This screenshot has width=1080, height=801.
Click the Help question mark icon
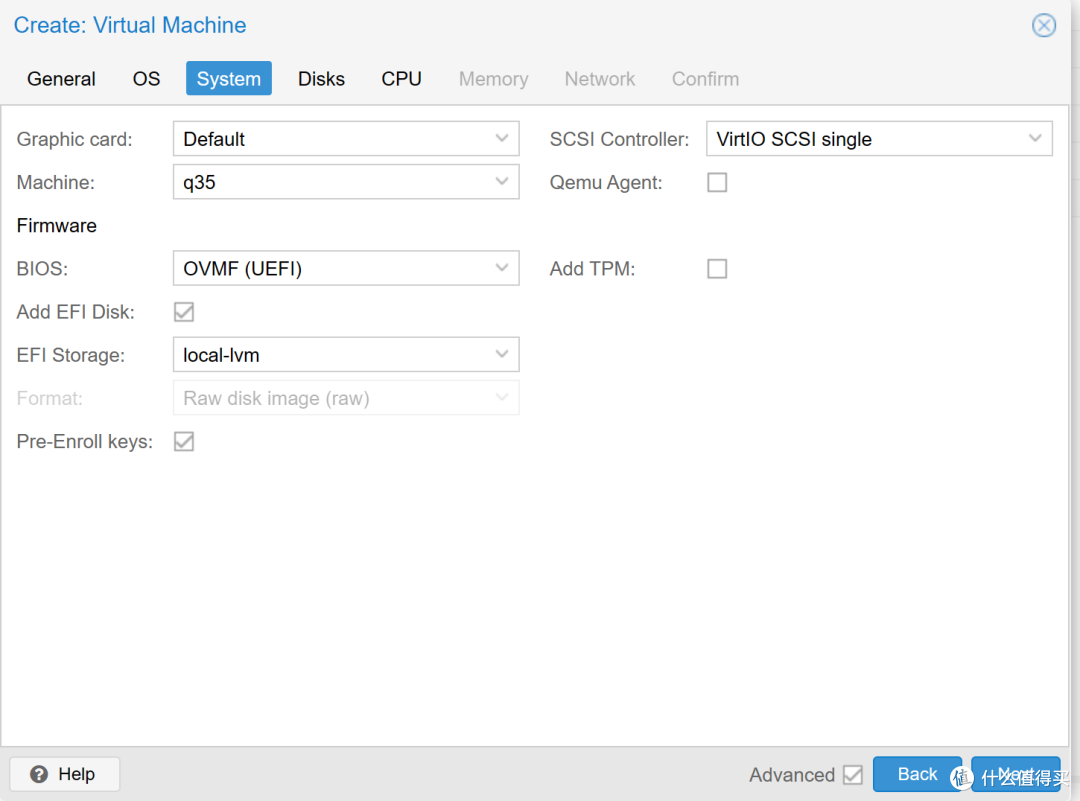point(39,774)
